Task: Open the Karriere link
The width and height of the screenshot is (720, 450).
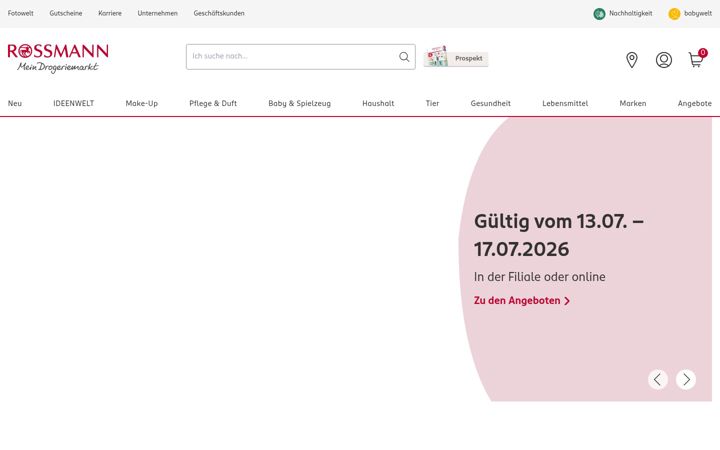Action: click(x=110, y=13)
